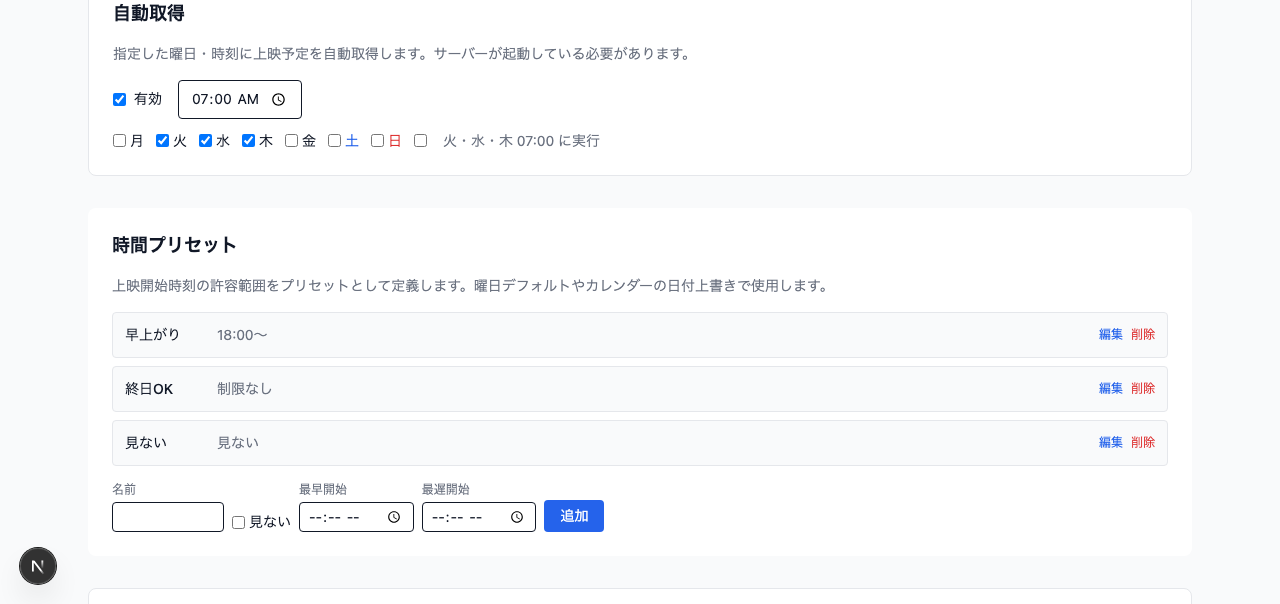Edit the 見ない time preset
Image resolution: width=1280 pixels, height=604 pixels.
click(1110, 442)
